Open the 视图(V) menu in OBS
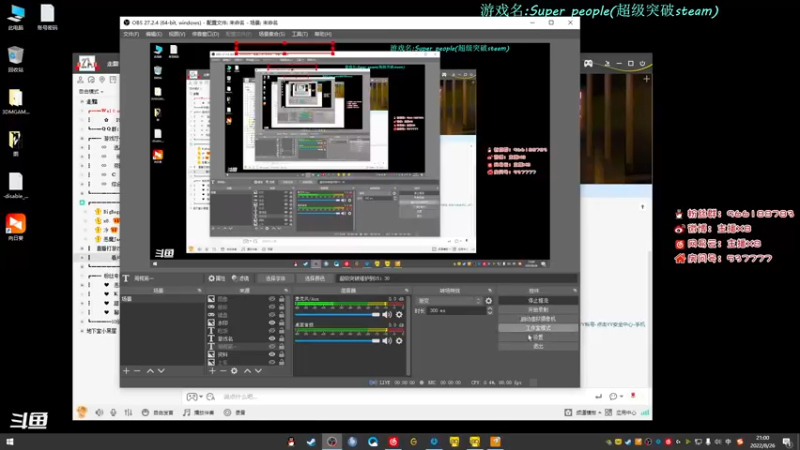800x450 pixels. [x=177, y=34]
